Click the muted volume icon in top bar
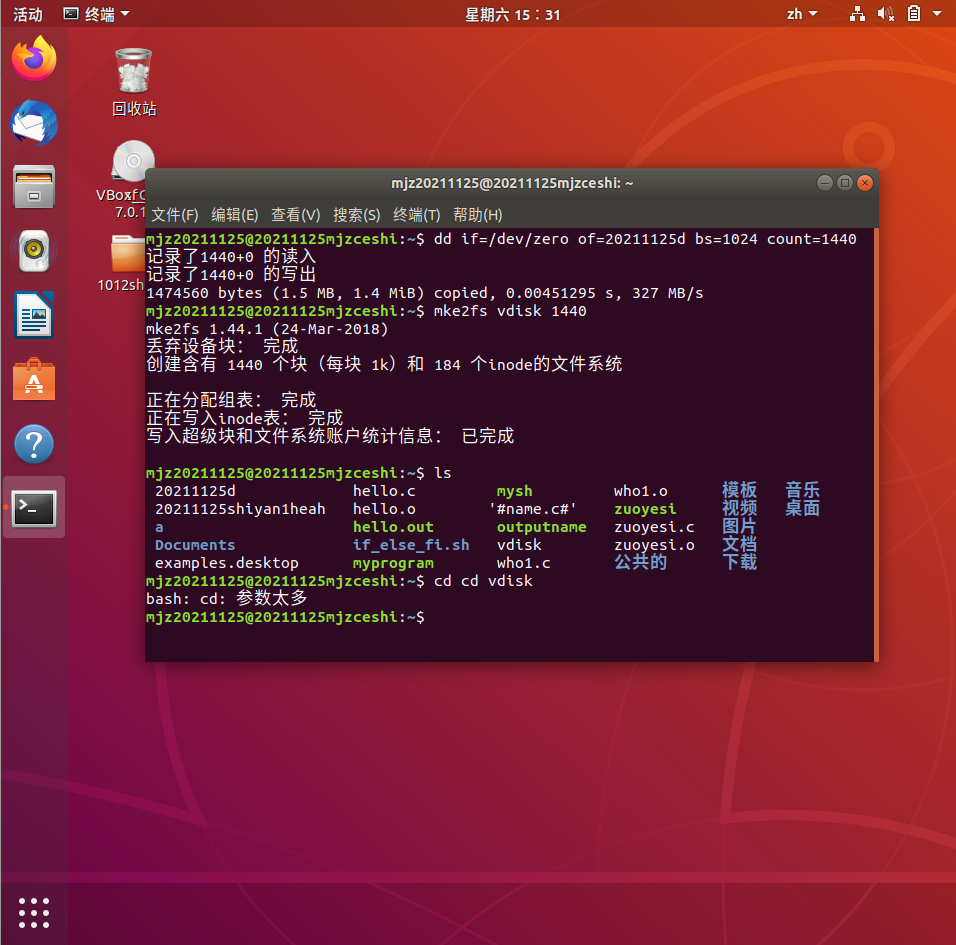Viewport: 956px width, 945px height. click(885, 14)
